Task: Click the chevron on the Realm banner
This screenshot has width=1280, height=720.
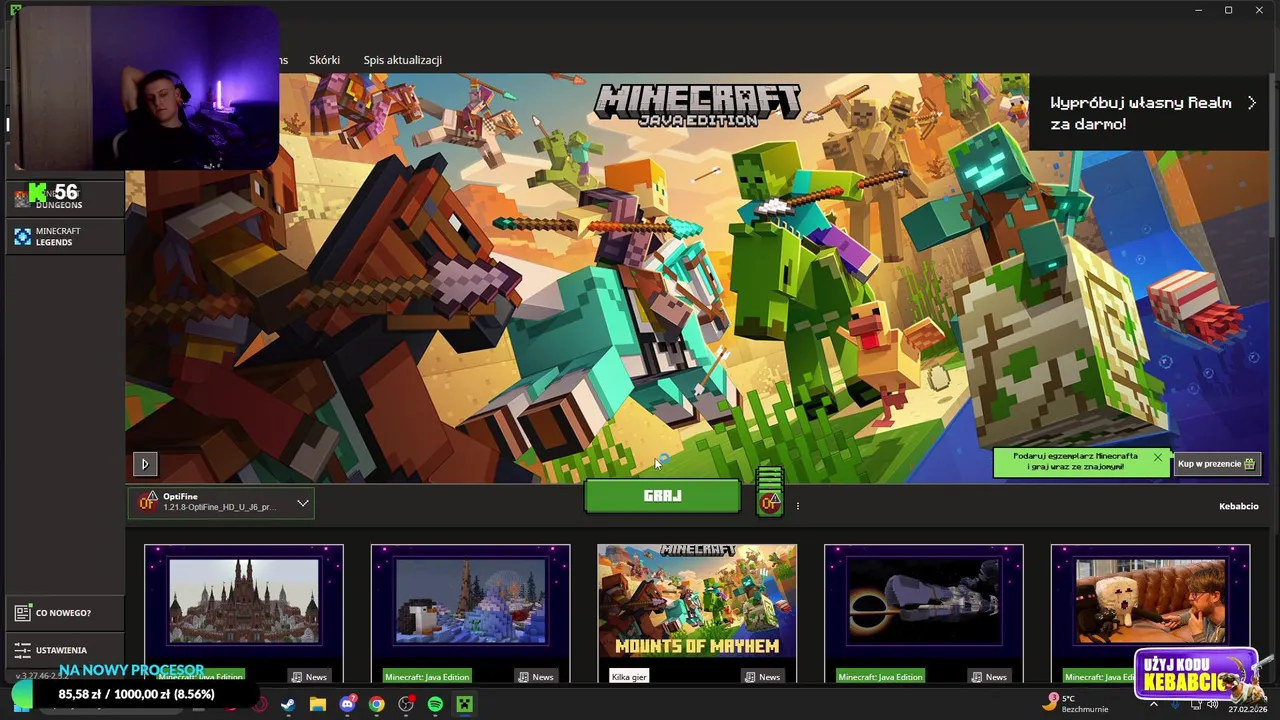Action: pos(1251,103)
